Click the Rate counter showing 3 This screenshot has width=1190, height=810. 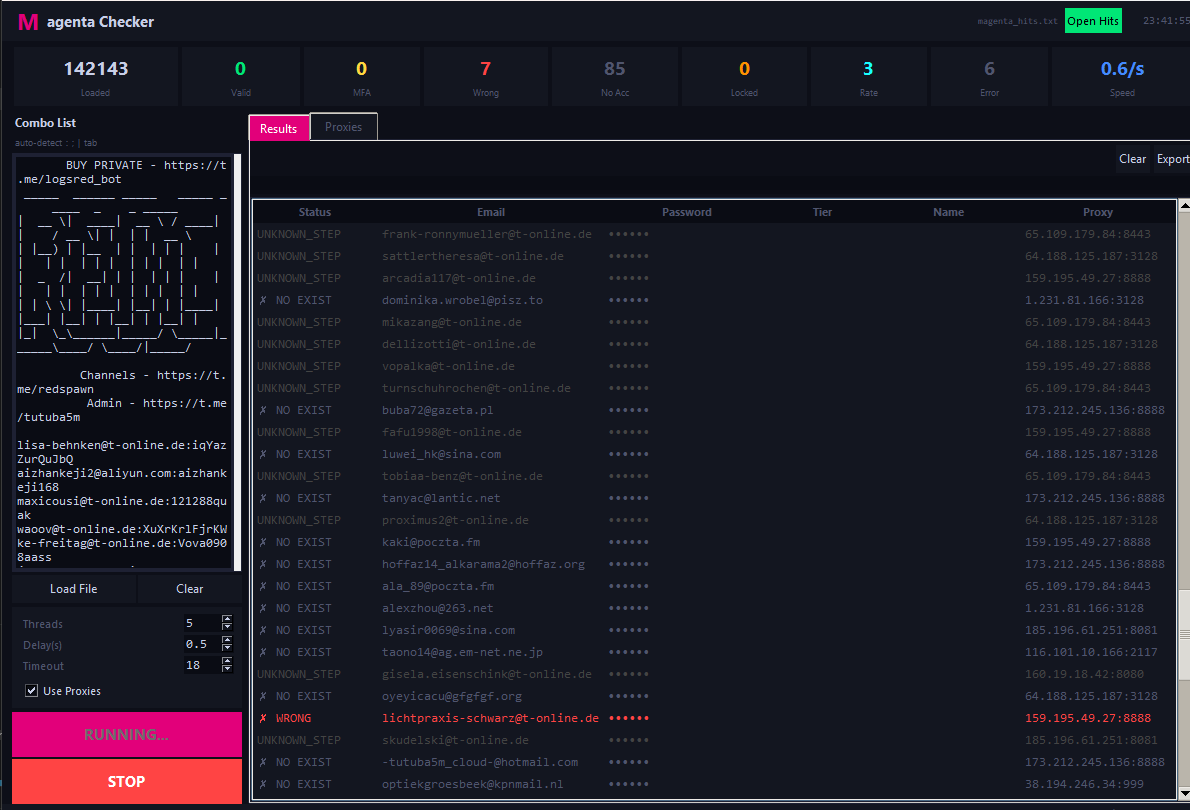click(x=868, y=77)
